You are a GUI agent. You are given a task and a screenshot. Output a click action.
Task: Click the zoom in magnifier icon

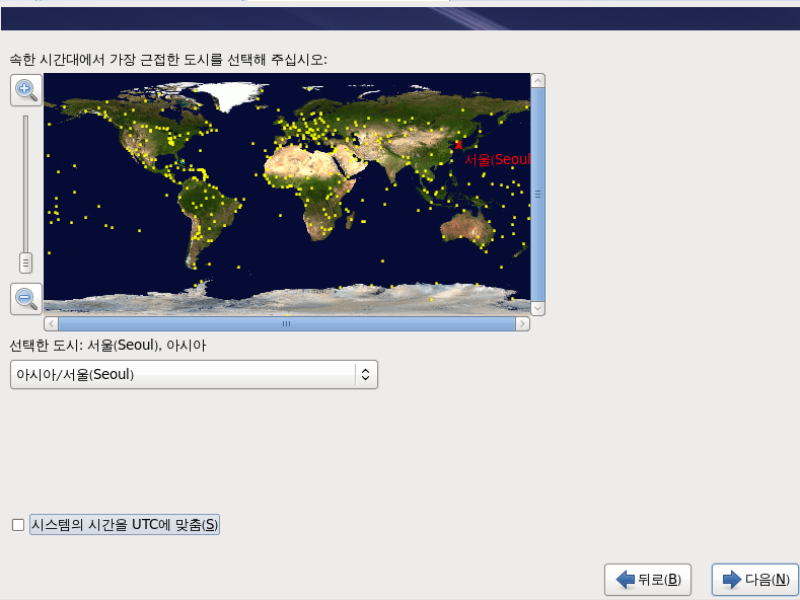point(26,90)
